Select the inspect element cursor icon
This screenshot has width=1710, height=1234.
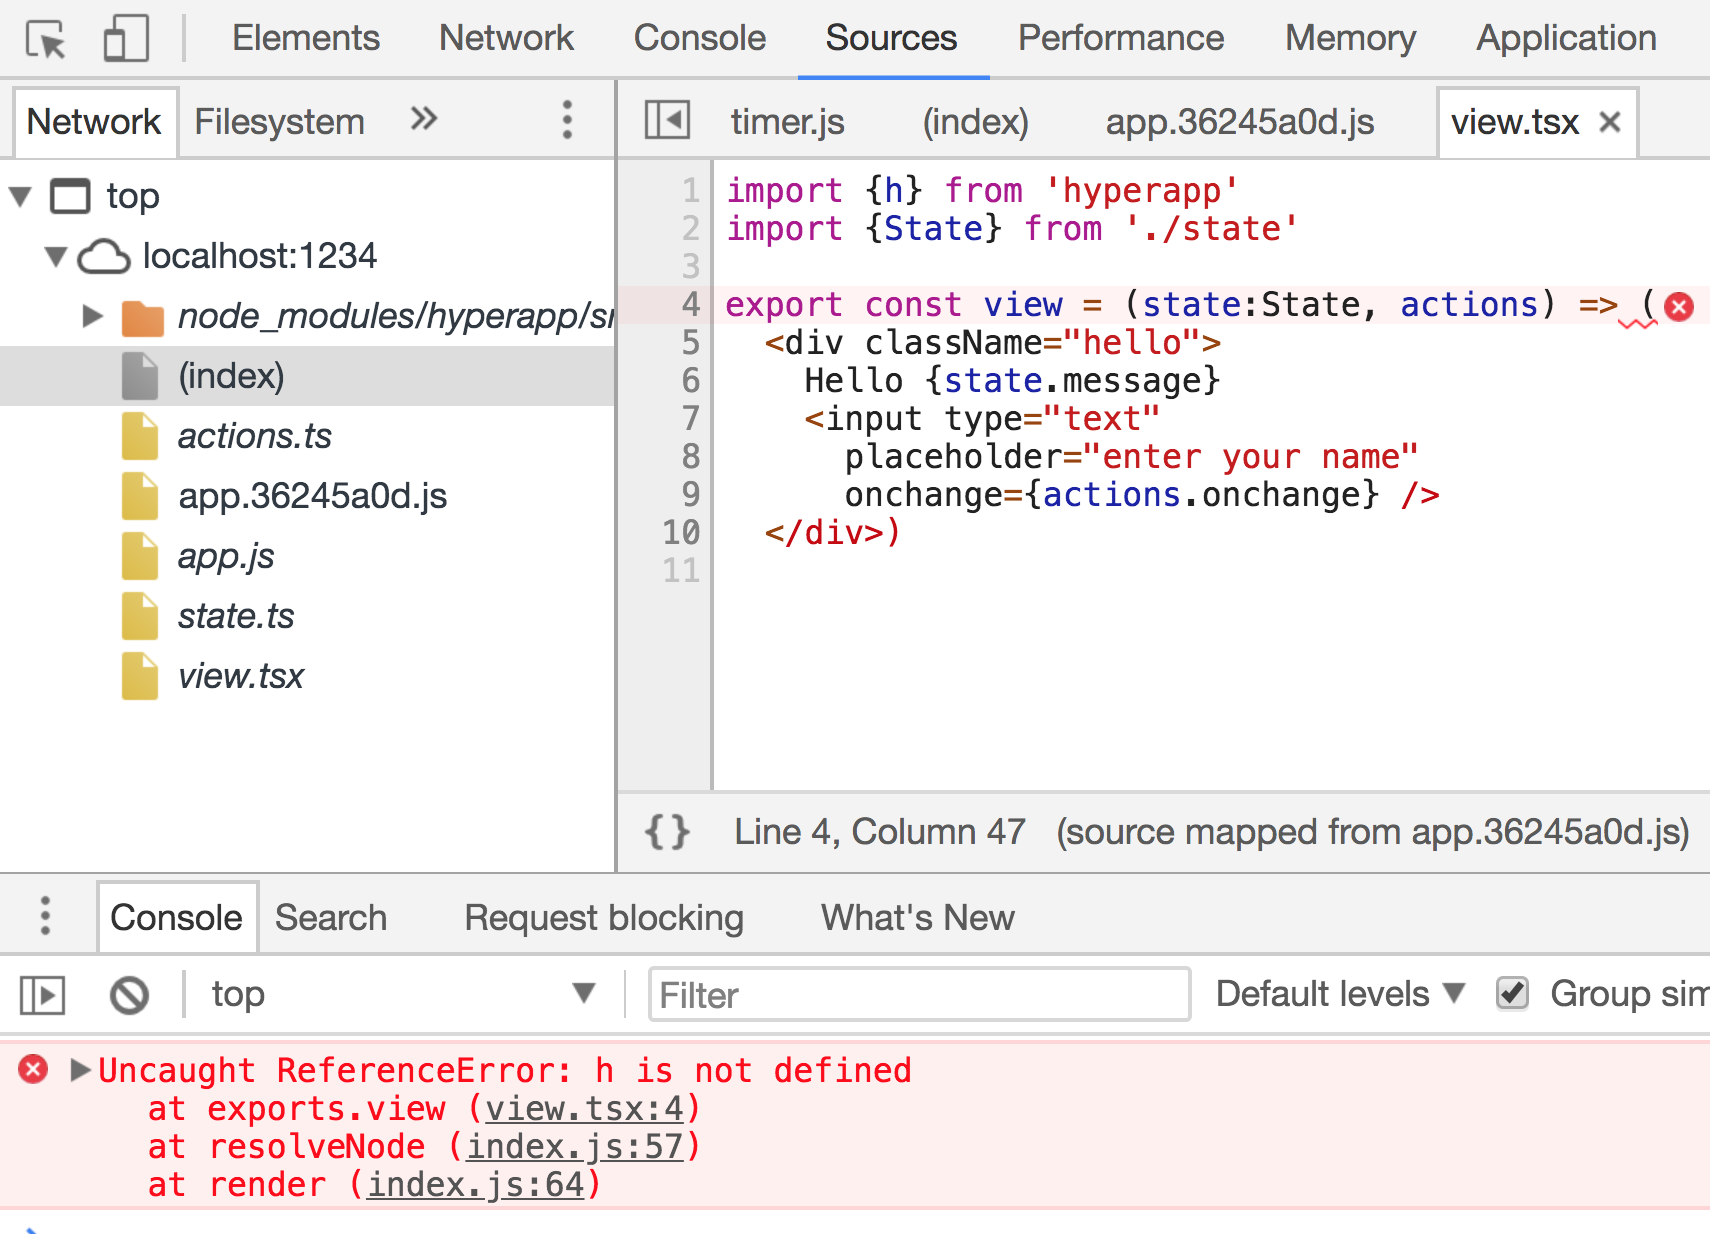(x=44, y=37)
